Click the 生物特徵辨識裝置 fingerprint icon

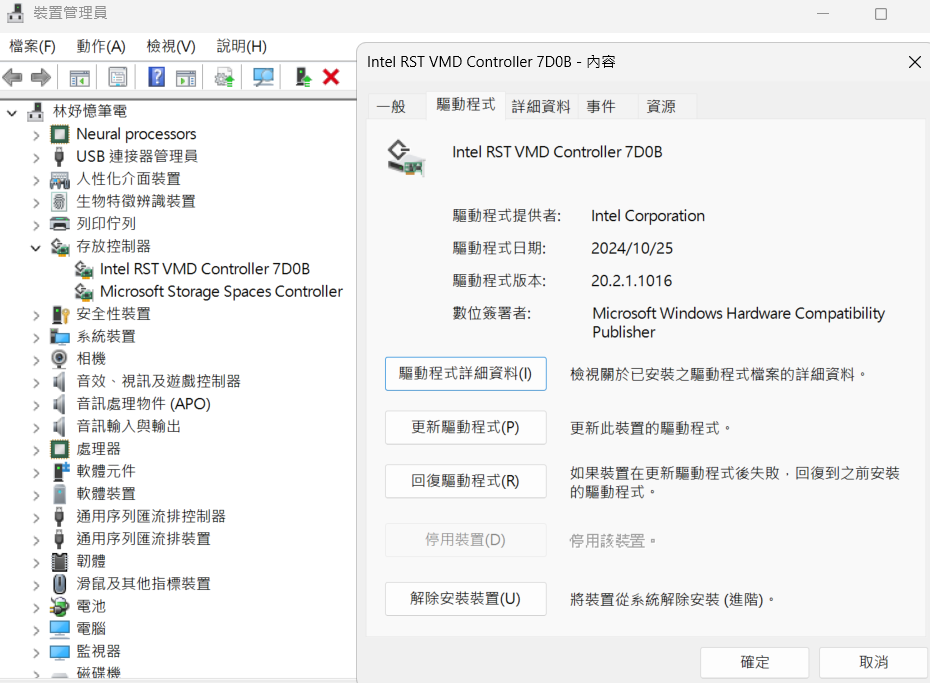(x=59, y=202)
